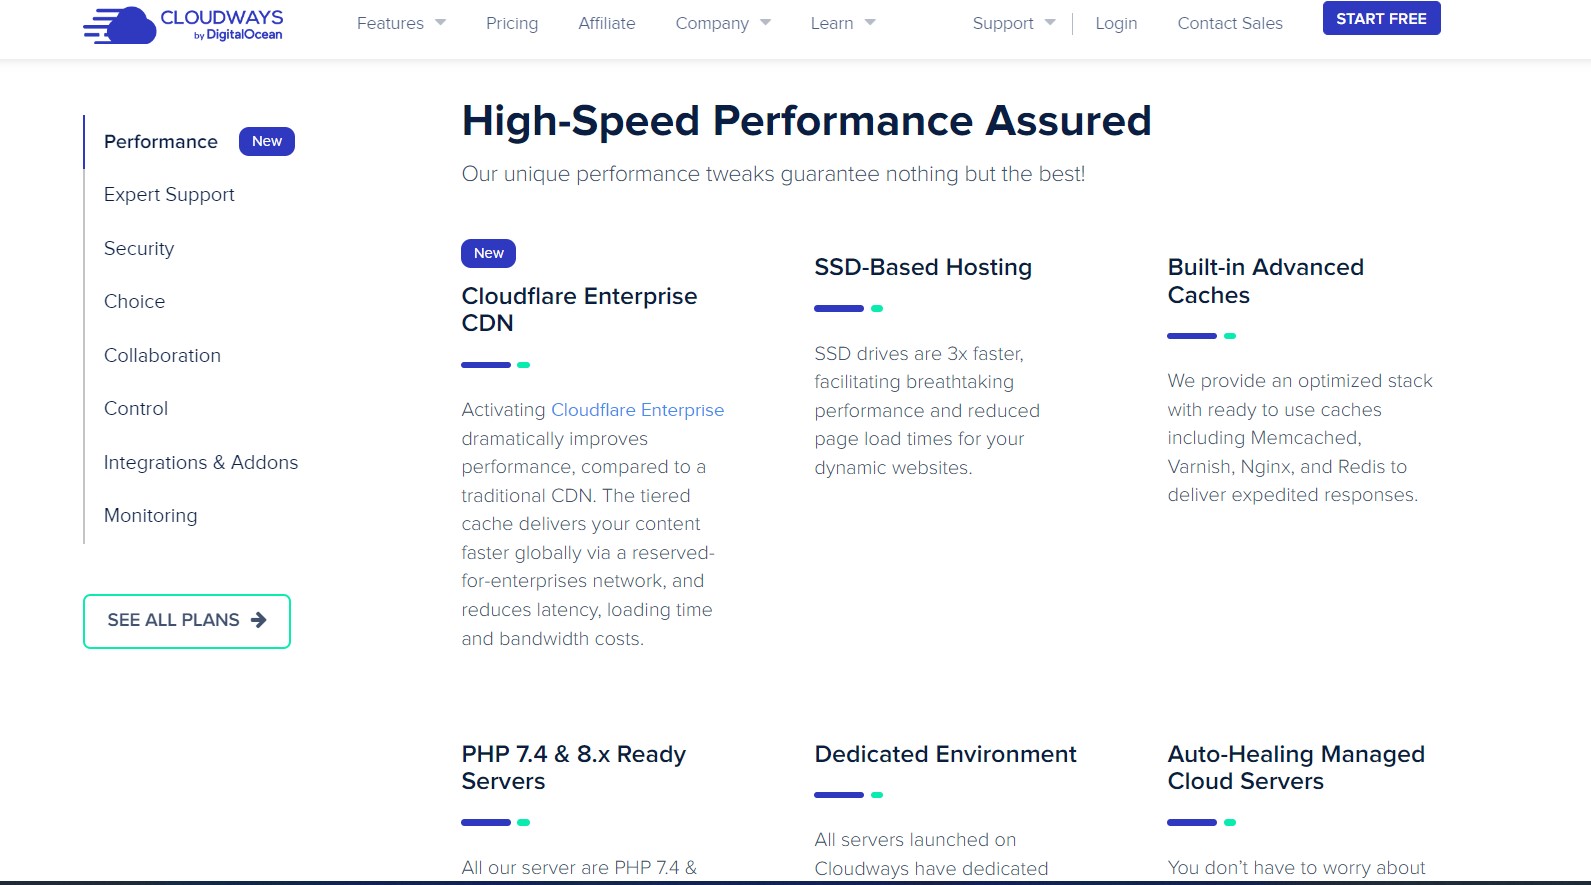The height and width of the screenshot is (885, 1591).
Task: Select the Choice sidebar tab
Action: tap(135, 301)
